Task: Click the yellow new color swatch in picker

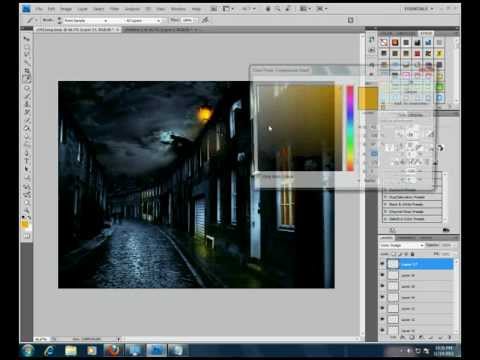Action: [368, 98]
